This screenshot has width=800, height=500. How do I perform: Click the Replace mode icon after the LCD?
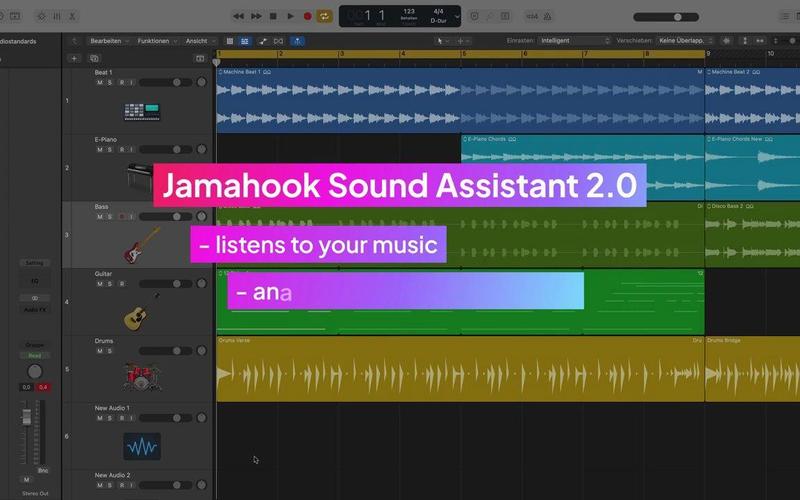pos(474,16)
